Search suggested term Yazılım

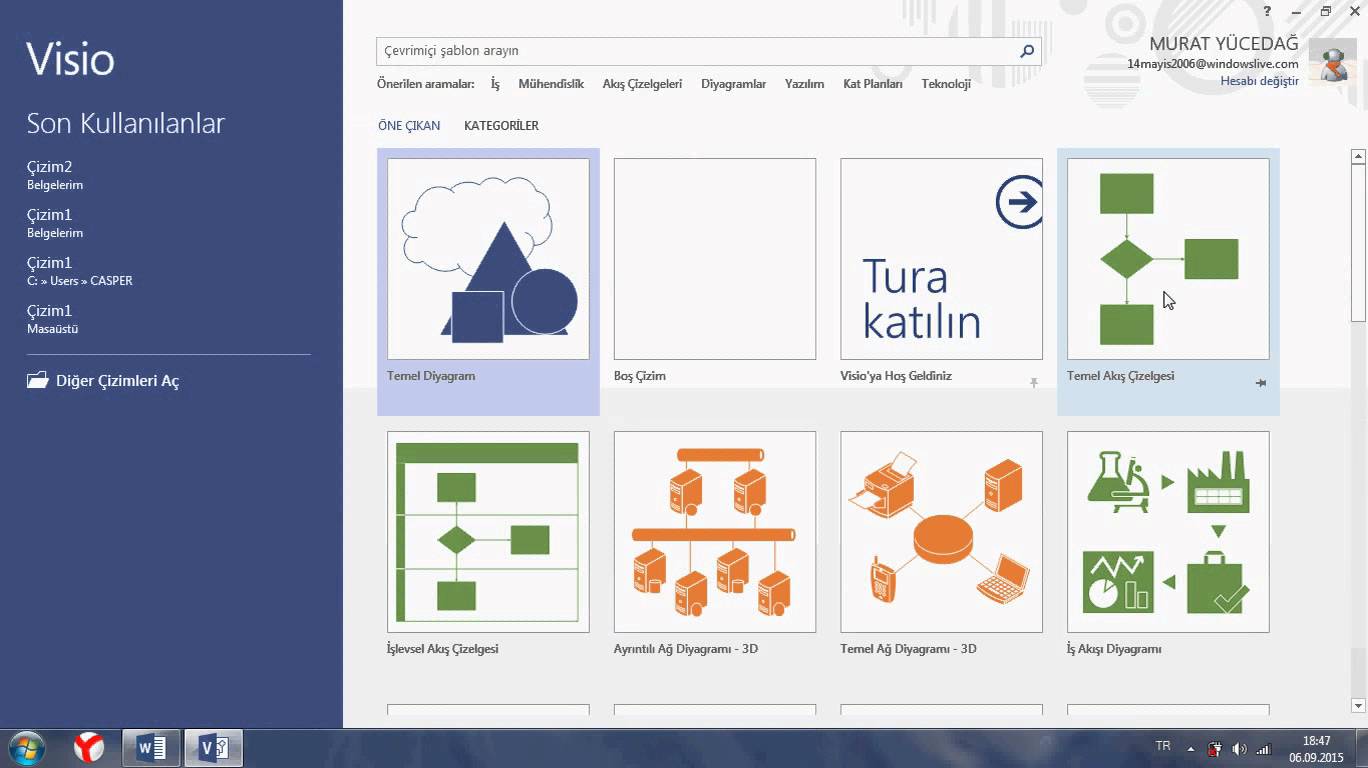pos(804,84)
